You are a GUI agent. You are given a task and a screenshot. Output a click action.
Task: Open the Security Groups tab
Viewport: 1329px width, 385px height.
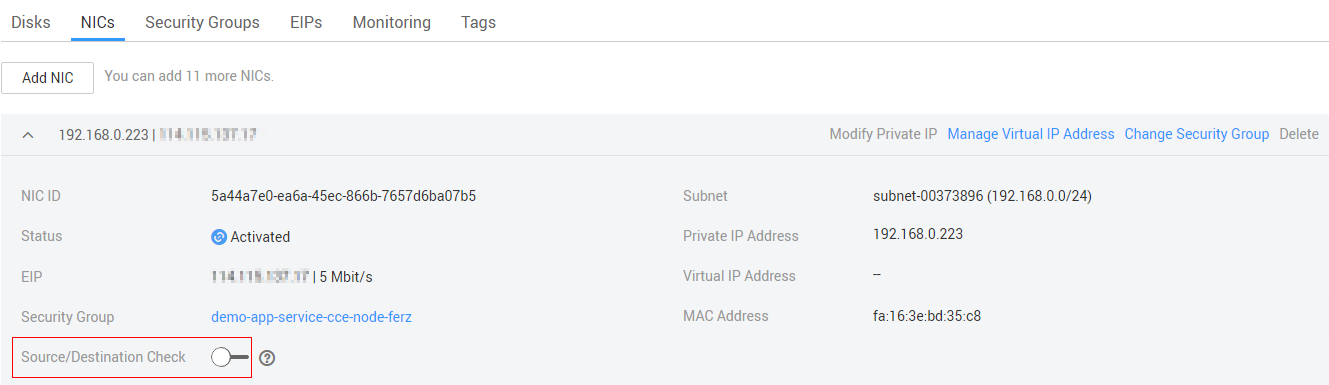tap(202, 22)
